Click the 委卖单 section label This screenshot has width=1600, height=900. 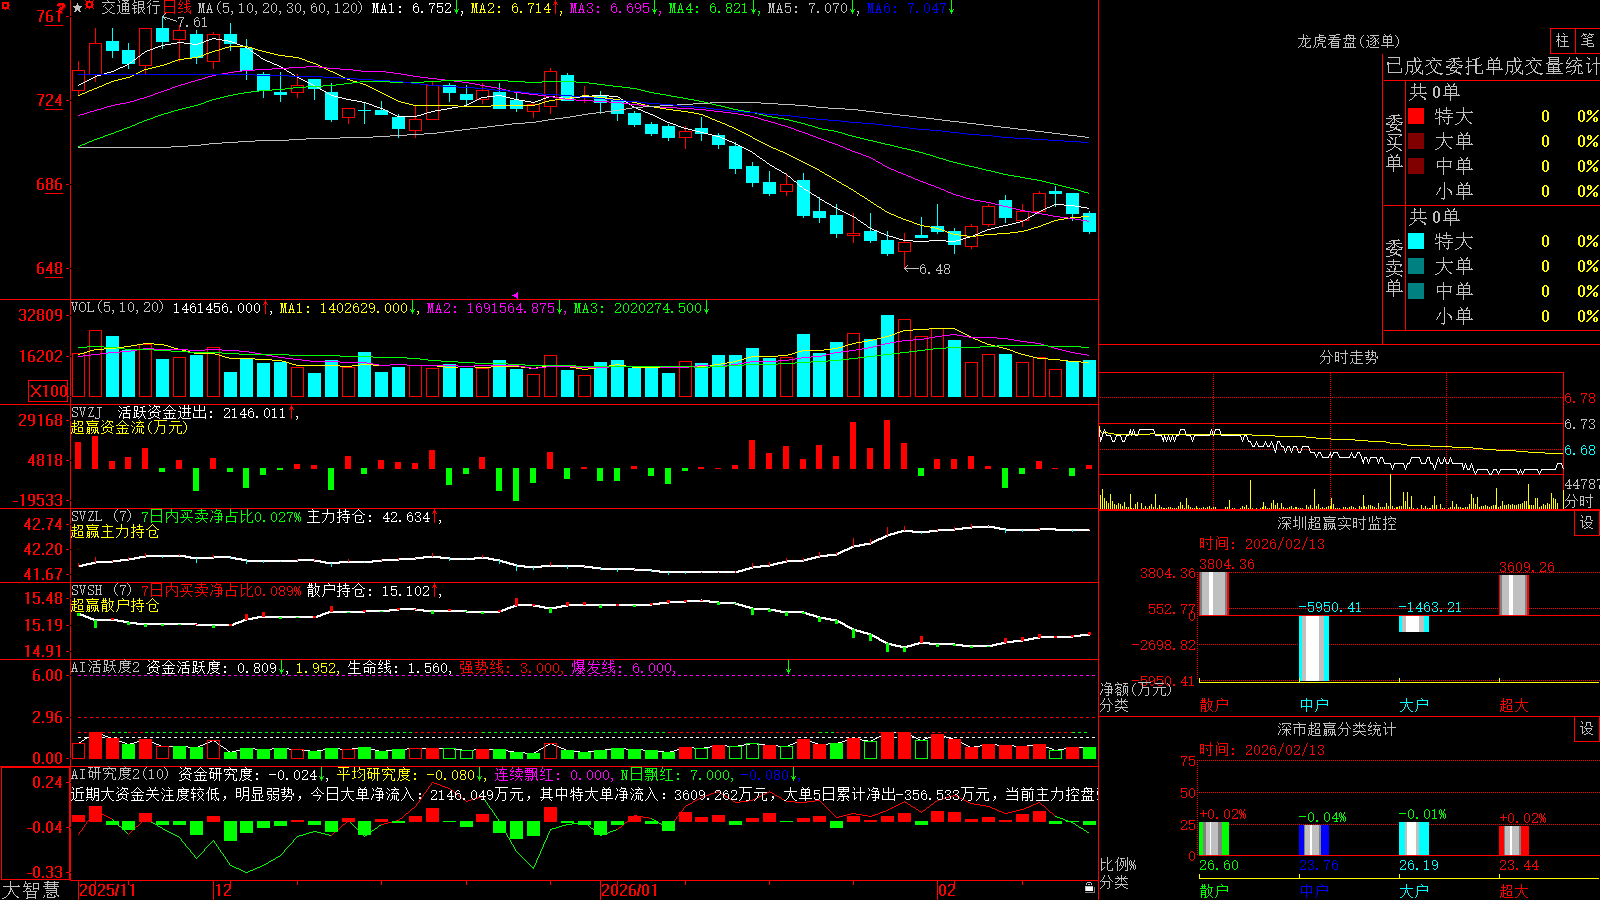[1394, 268]
